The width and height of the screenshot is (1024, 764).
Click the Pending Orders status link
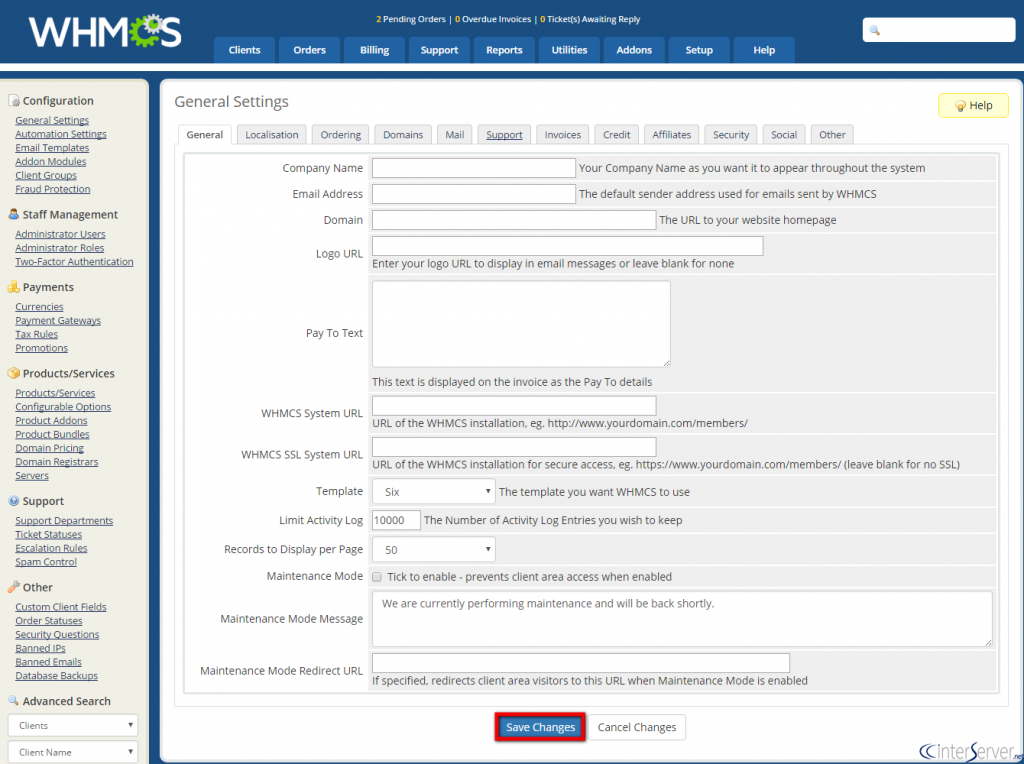pyautogui.click(x=411, y=19)
